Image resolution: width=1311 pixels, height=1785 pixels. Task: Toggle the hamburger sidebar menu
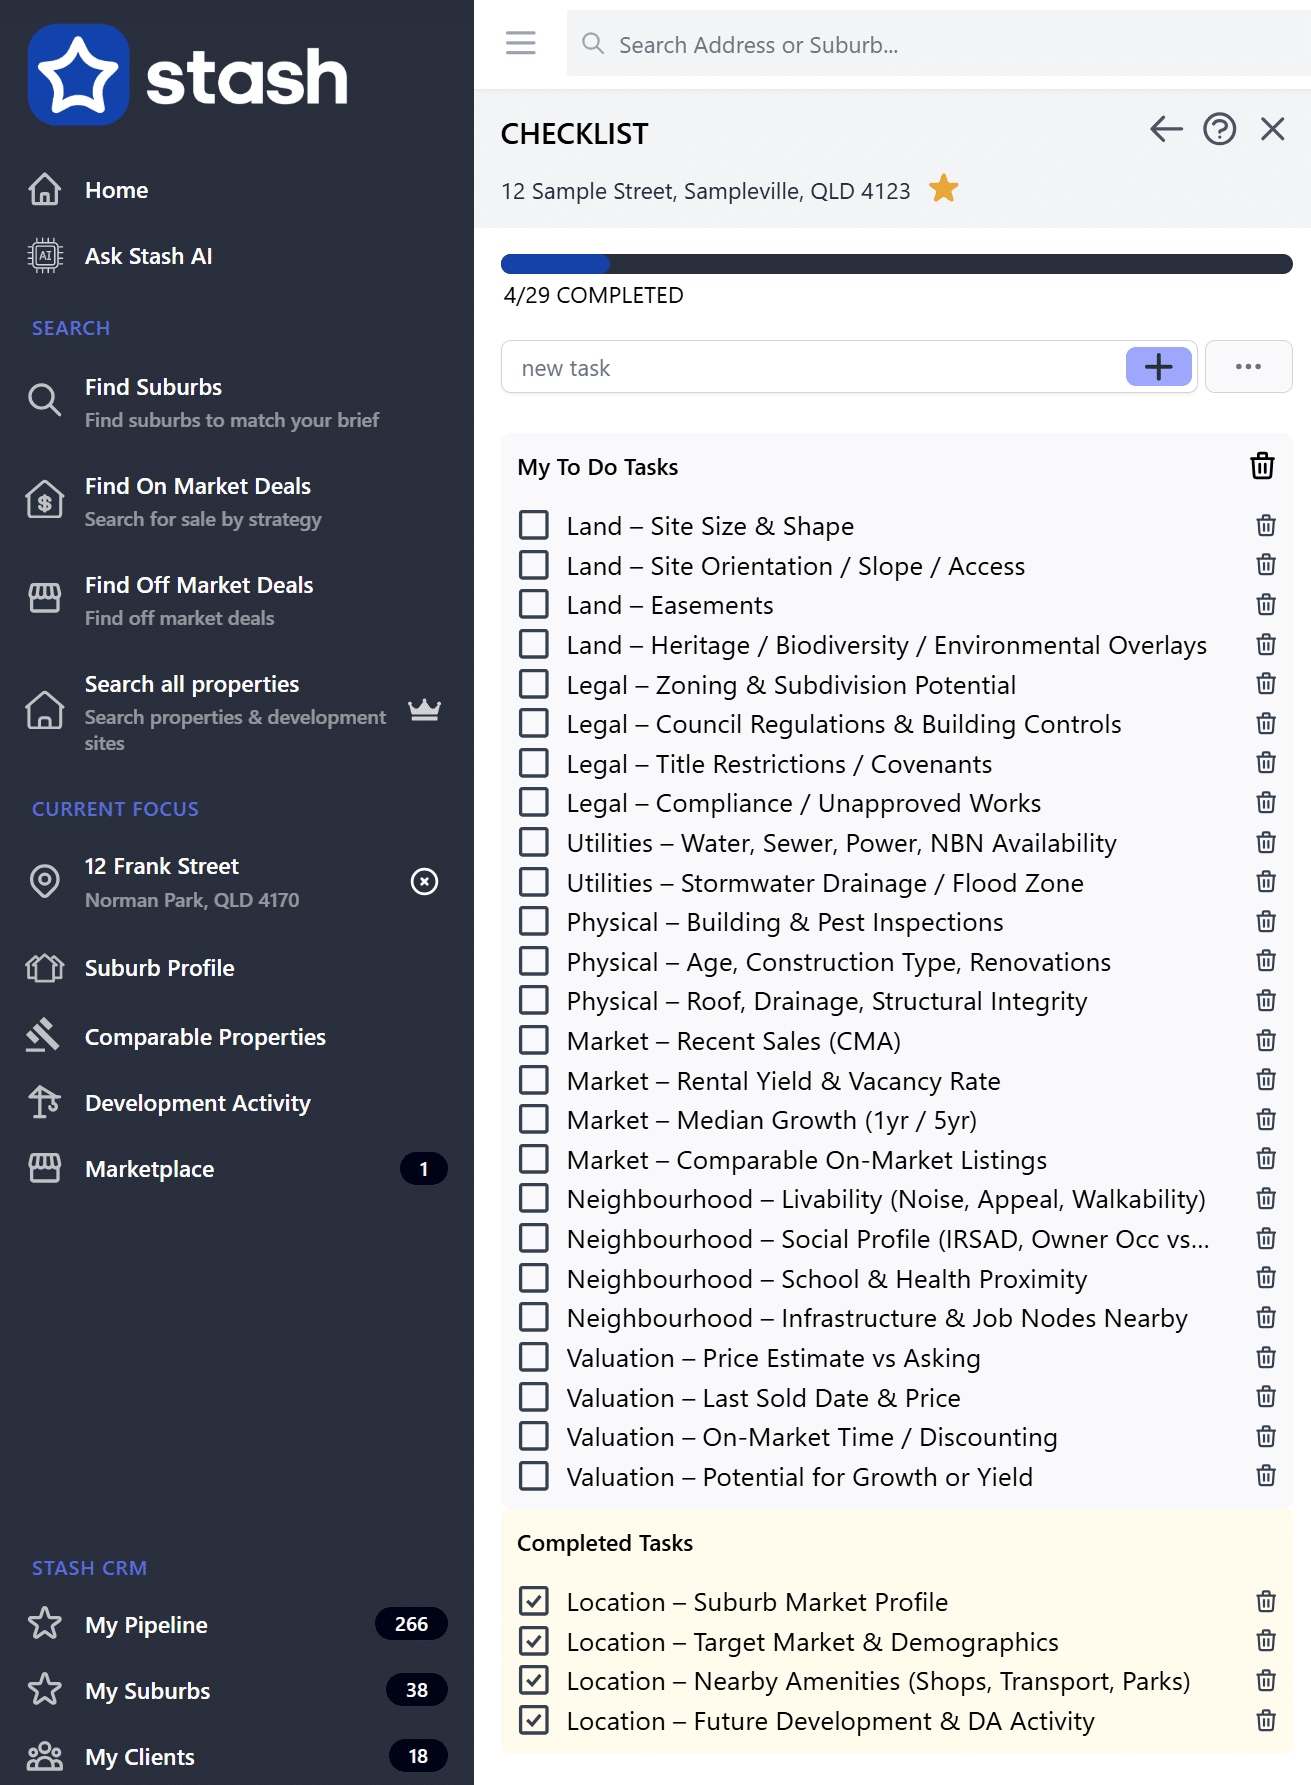520,43
